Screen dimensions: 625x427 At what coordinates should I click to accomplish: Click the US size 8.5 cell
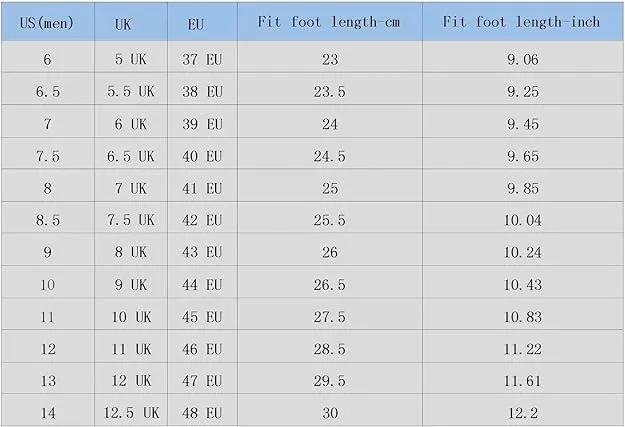[47, 220]
